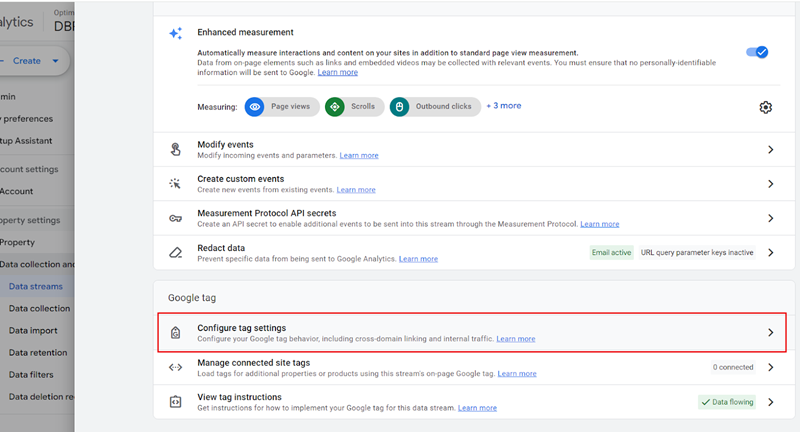800x432 pixels.
Task: Click the Enhanced measurement heading
Action: click(245, 32)
